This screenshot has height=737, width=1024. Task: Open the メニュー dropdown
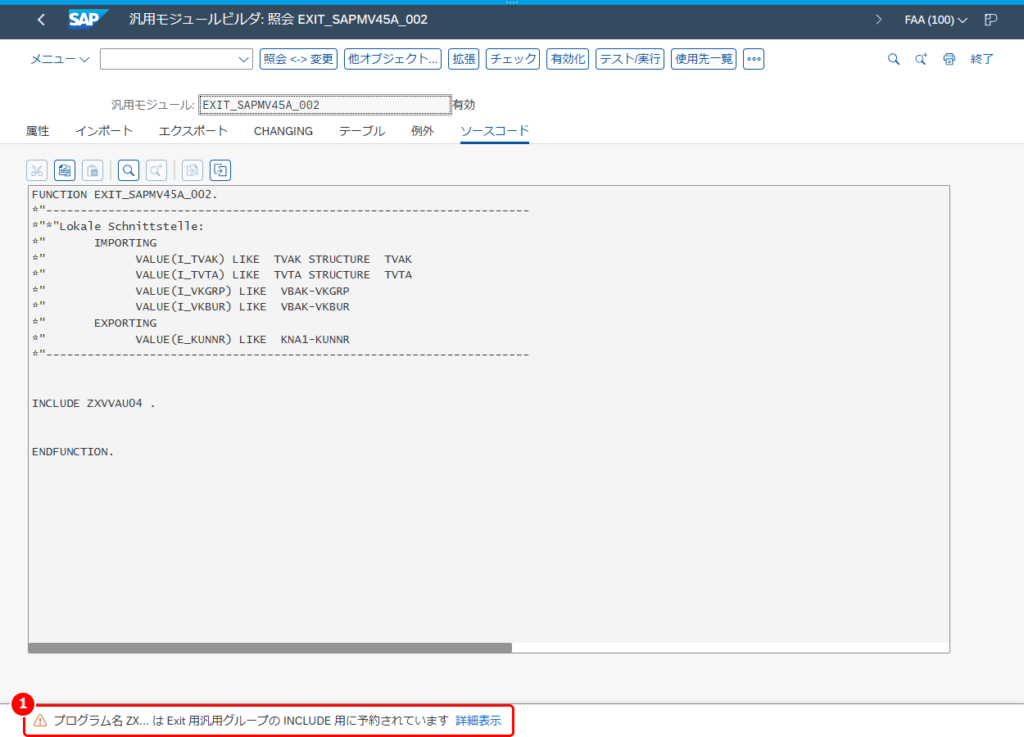coord(59,59)
